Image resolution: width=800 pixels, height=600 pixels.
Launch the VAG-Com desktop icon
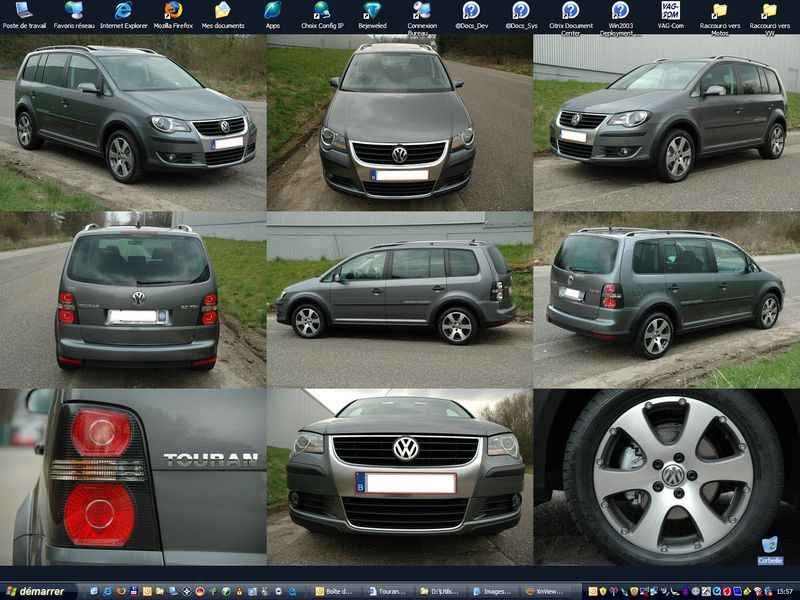670,15
